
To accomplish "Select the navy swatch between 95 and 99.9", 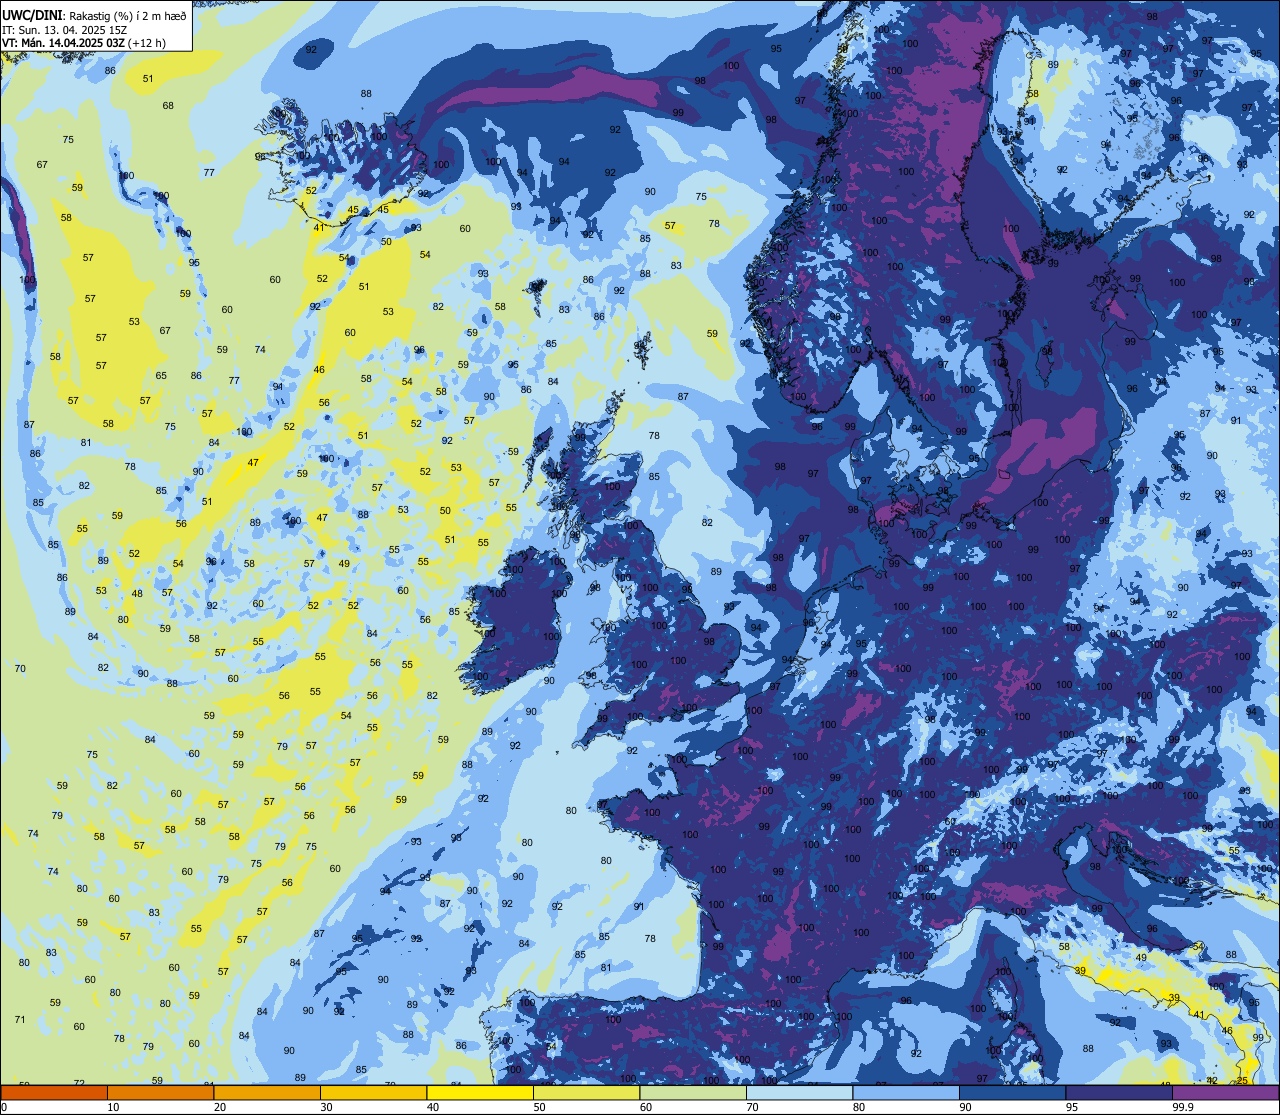I will (1119, 1093).
